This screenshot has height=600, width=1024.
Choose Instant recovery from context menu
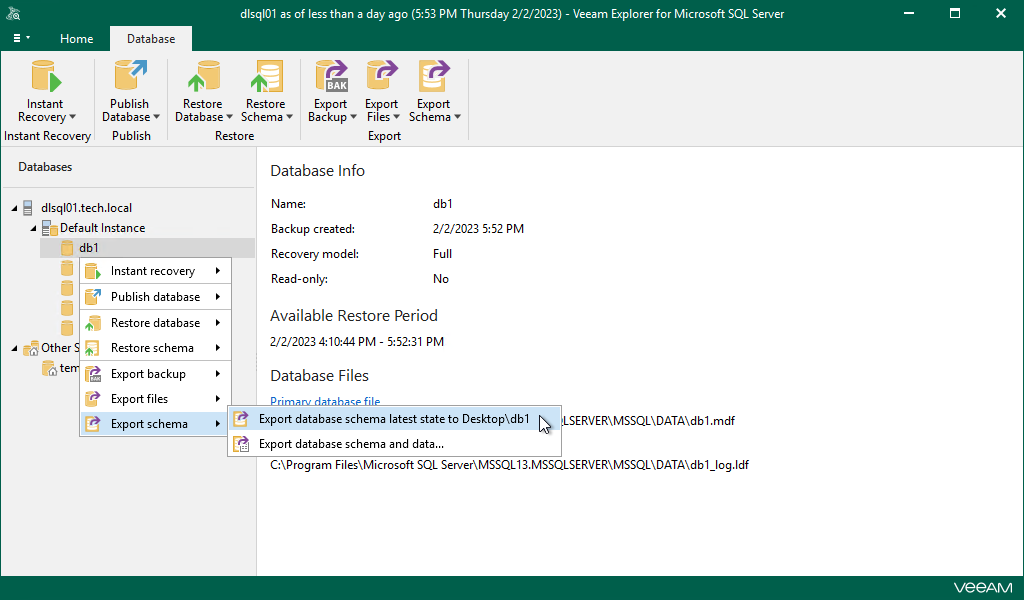pyautogui.click(x=155, y=271)
